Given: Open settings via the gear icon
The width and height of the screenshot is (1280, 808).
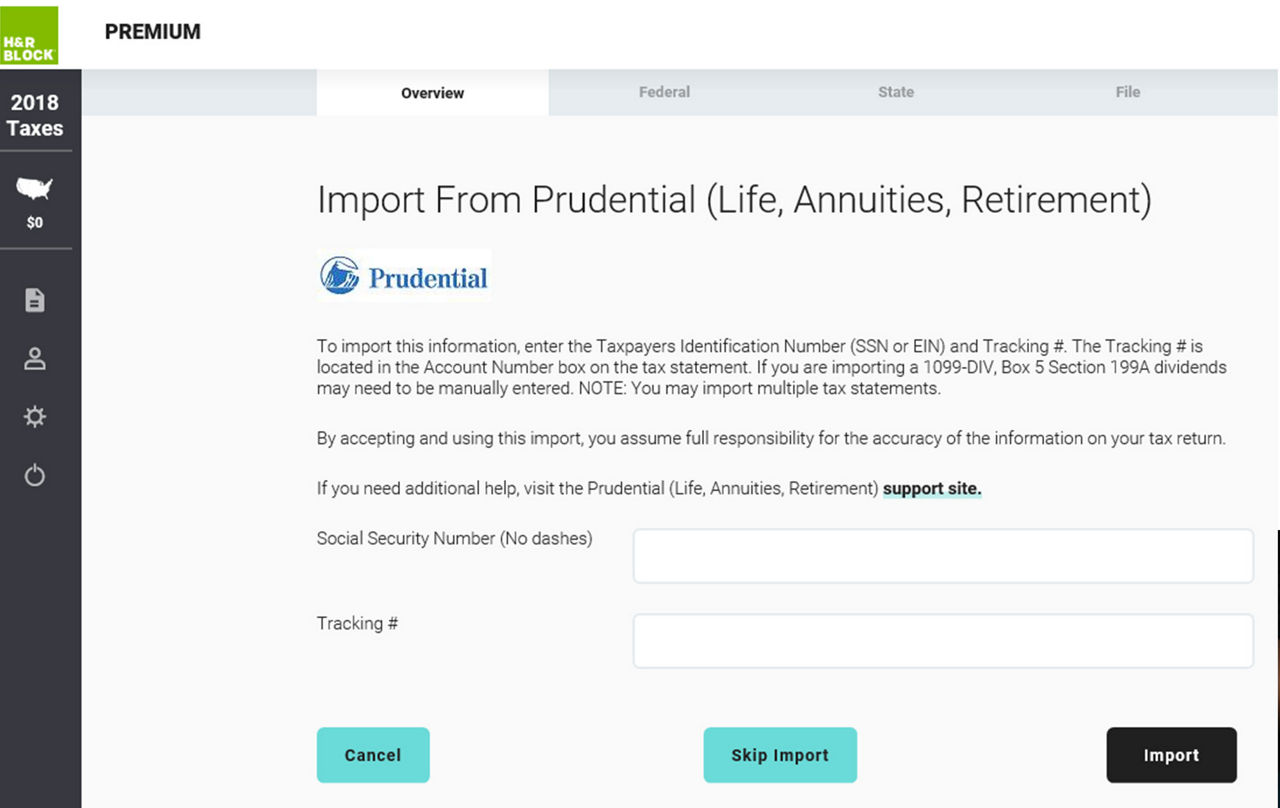Looking at the screenshot, I should (36, 416).
